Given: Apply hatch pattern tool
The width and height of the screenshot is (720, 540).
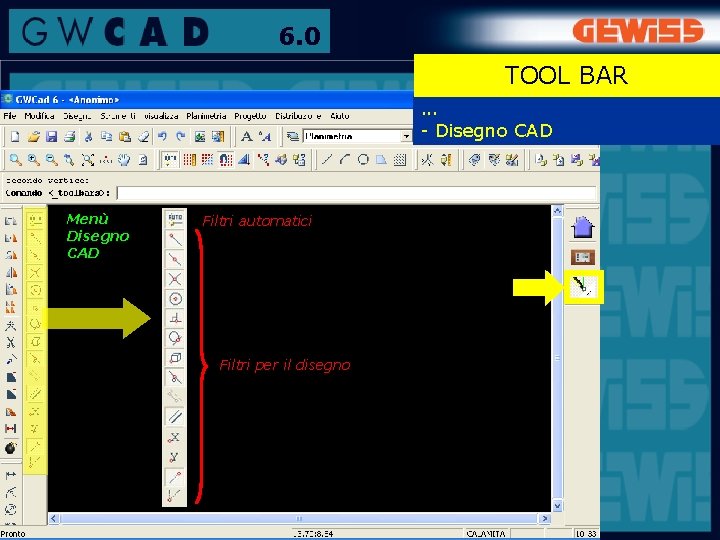Looking at the screenshot, I should pyautogui.click(x=400, y=160).
